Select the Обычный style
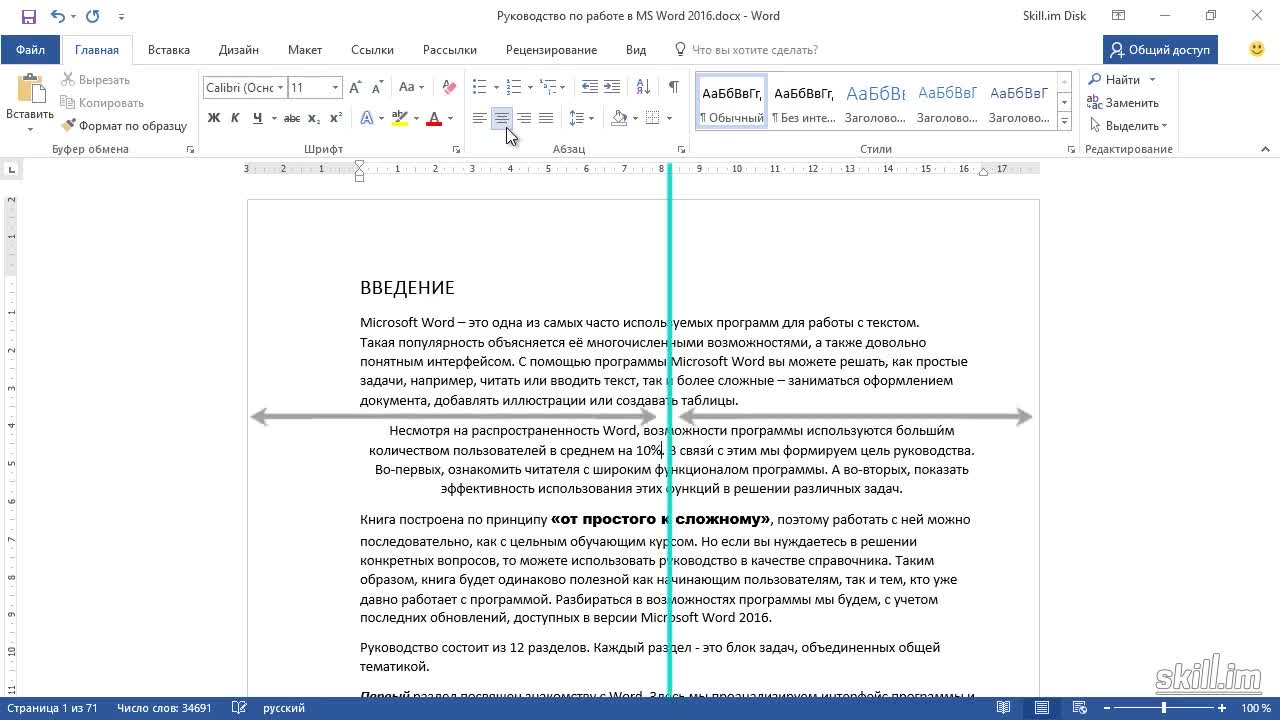 coord(732,103)
